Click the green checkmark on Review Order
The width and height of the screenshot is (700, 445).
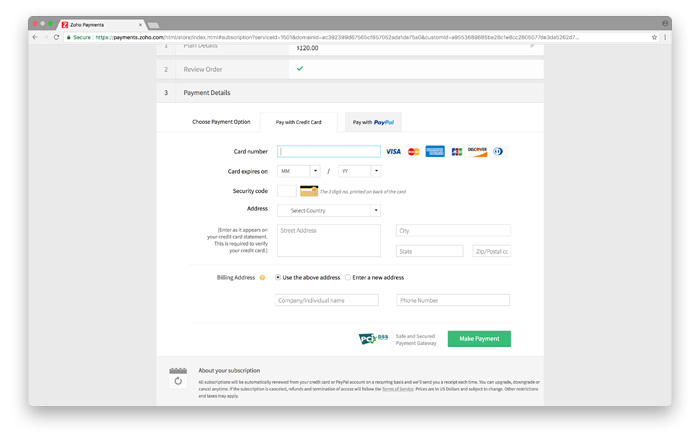[300, 69]
